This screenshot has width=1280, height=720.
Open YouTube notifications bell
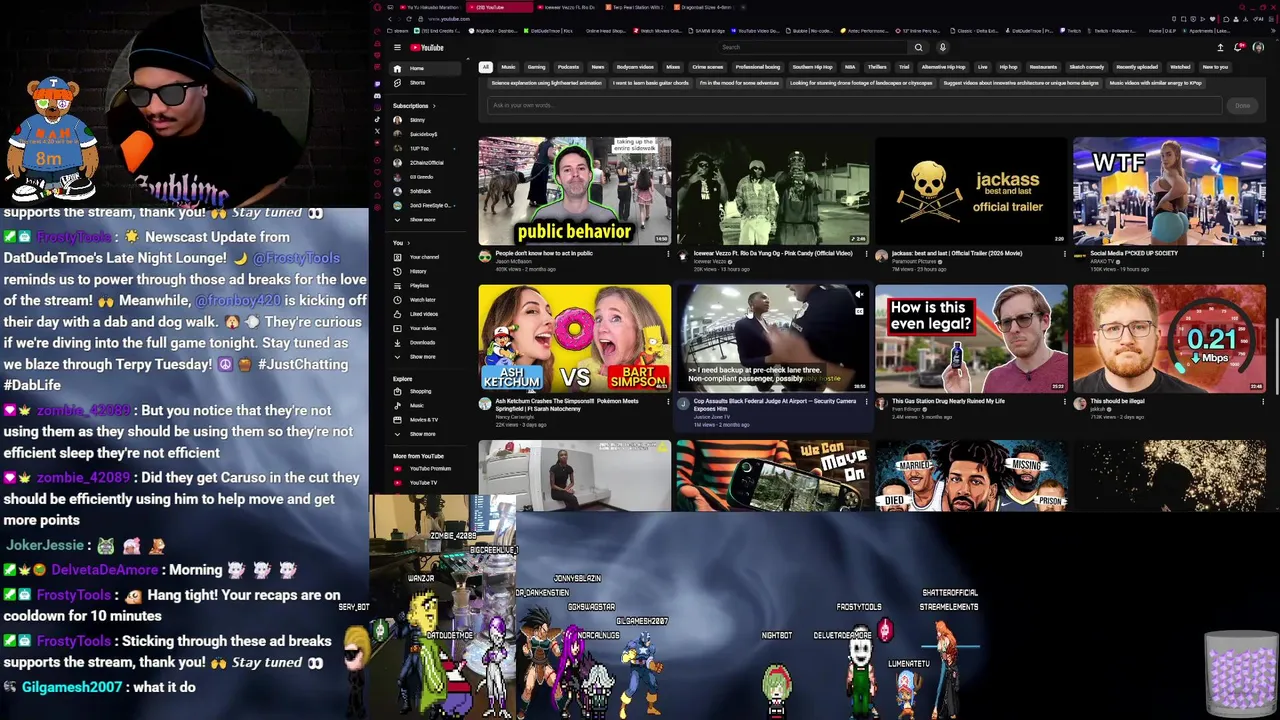coord(1238,47)
